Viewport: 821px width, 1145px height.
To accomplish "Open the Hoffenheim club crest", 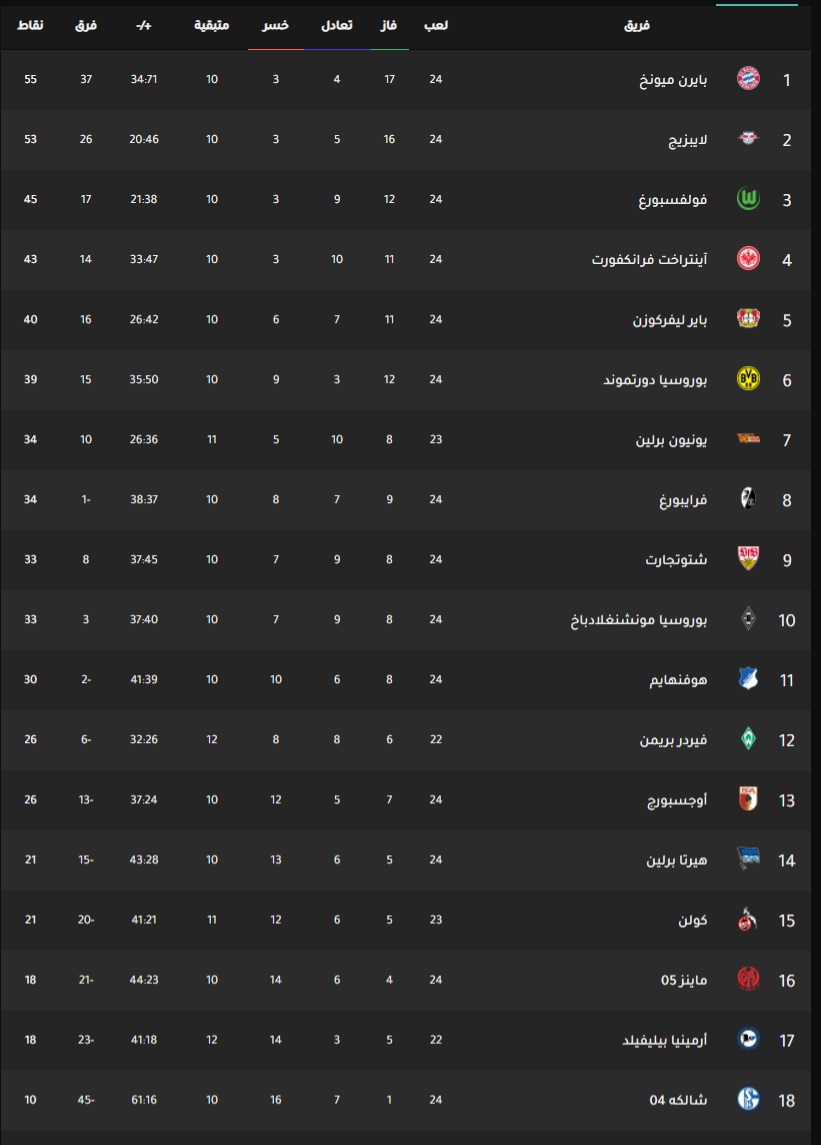I will [748, 679].
